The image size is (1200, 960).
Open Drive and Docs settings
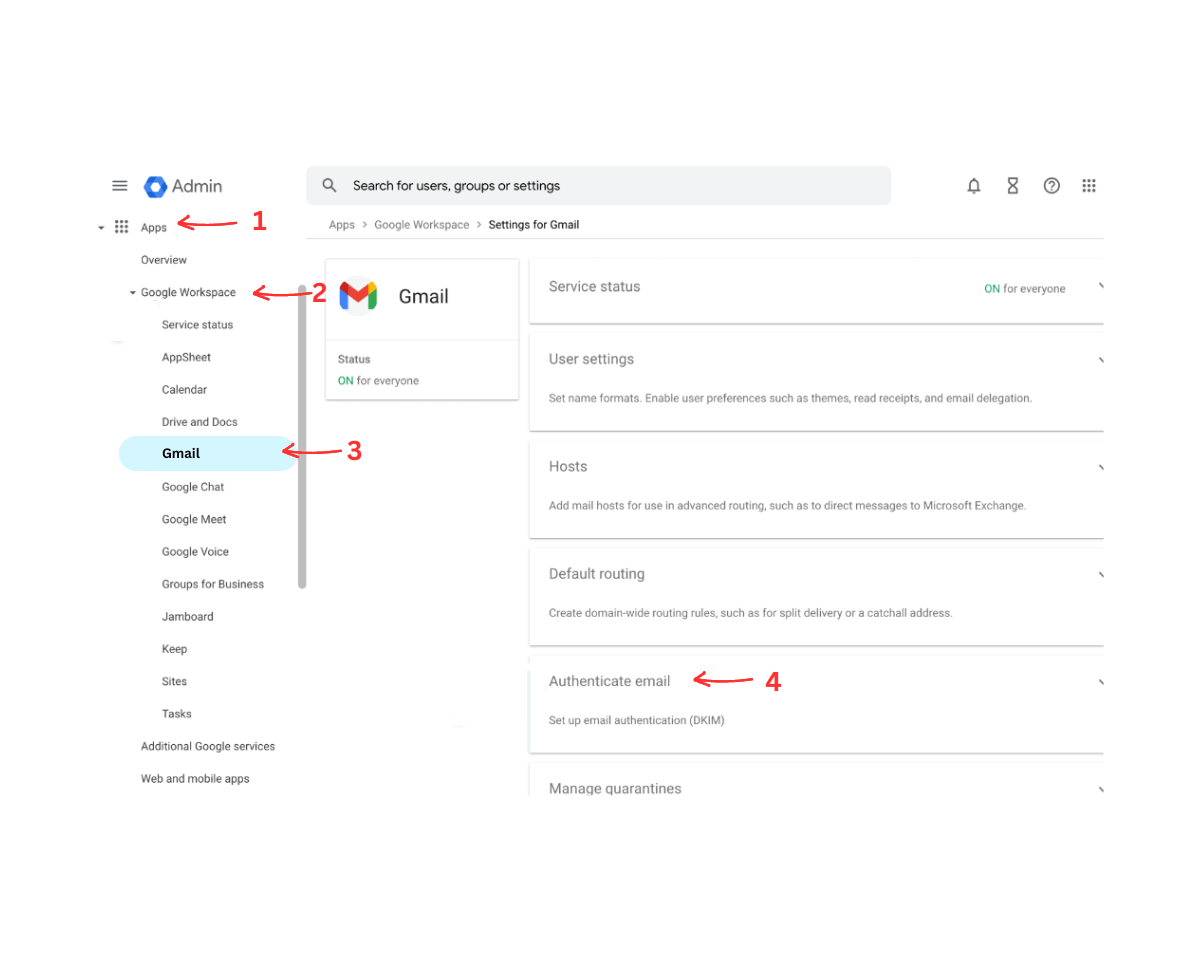tap(200, 422)
